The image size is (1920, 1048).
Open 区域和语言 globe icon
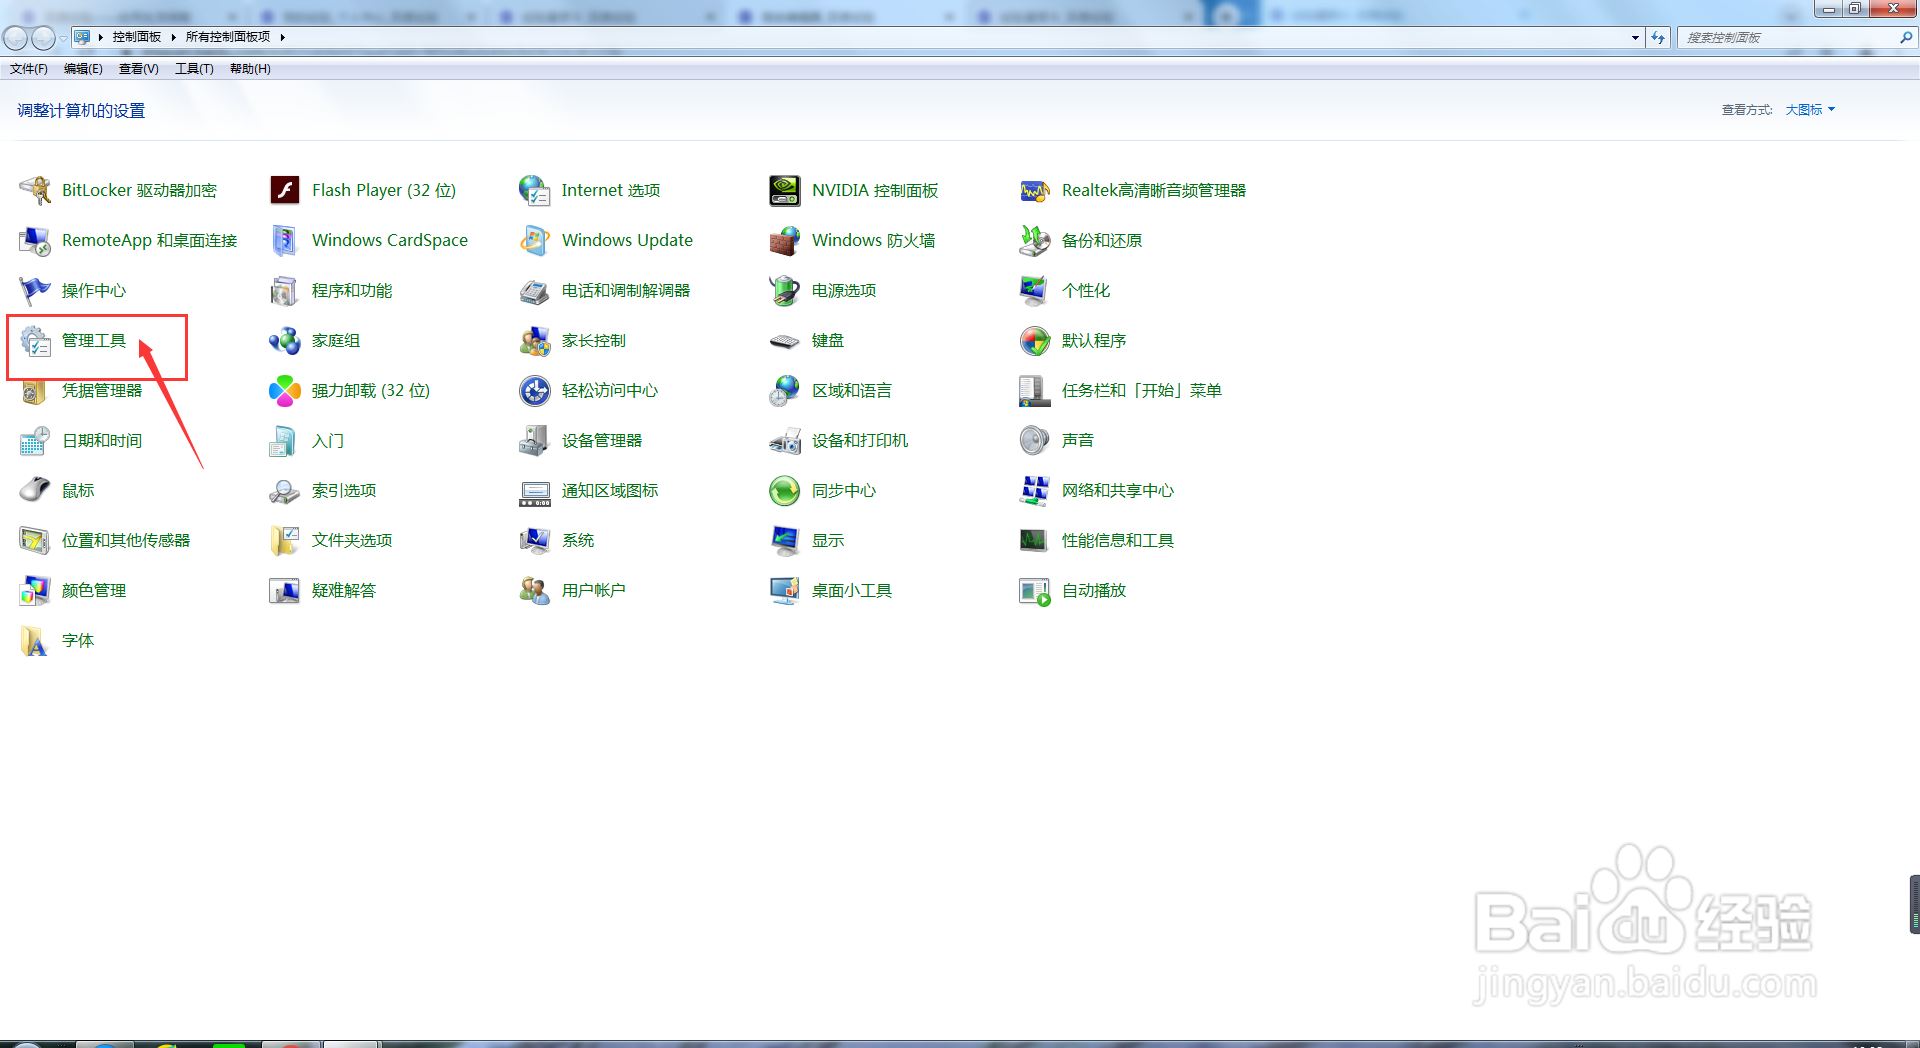tap(785, 390)
